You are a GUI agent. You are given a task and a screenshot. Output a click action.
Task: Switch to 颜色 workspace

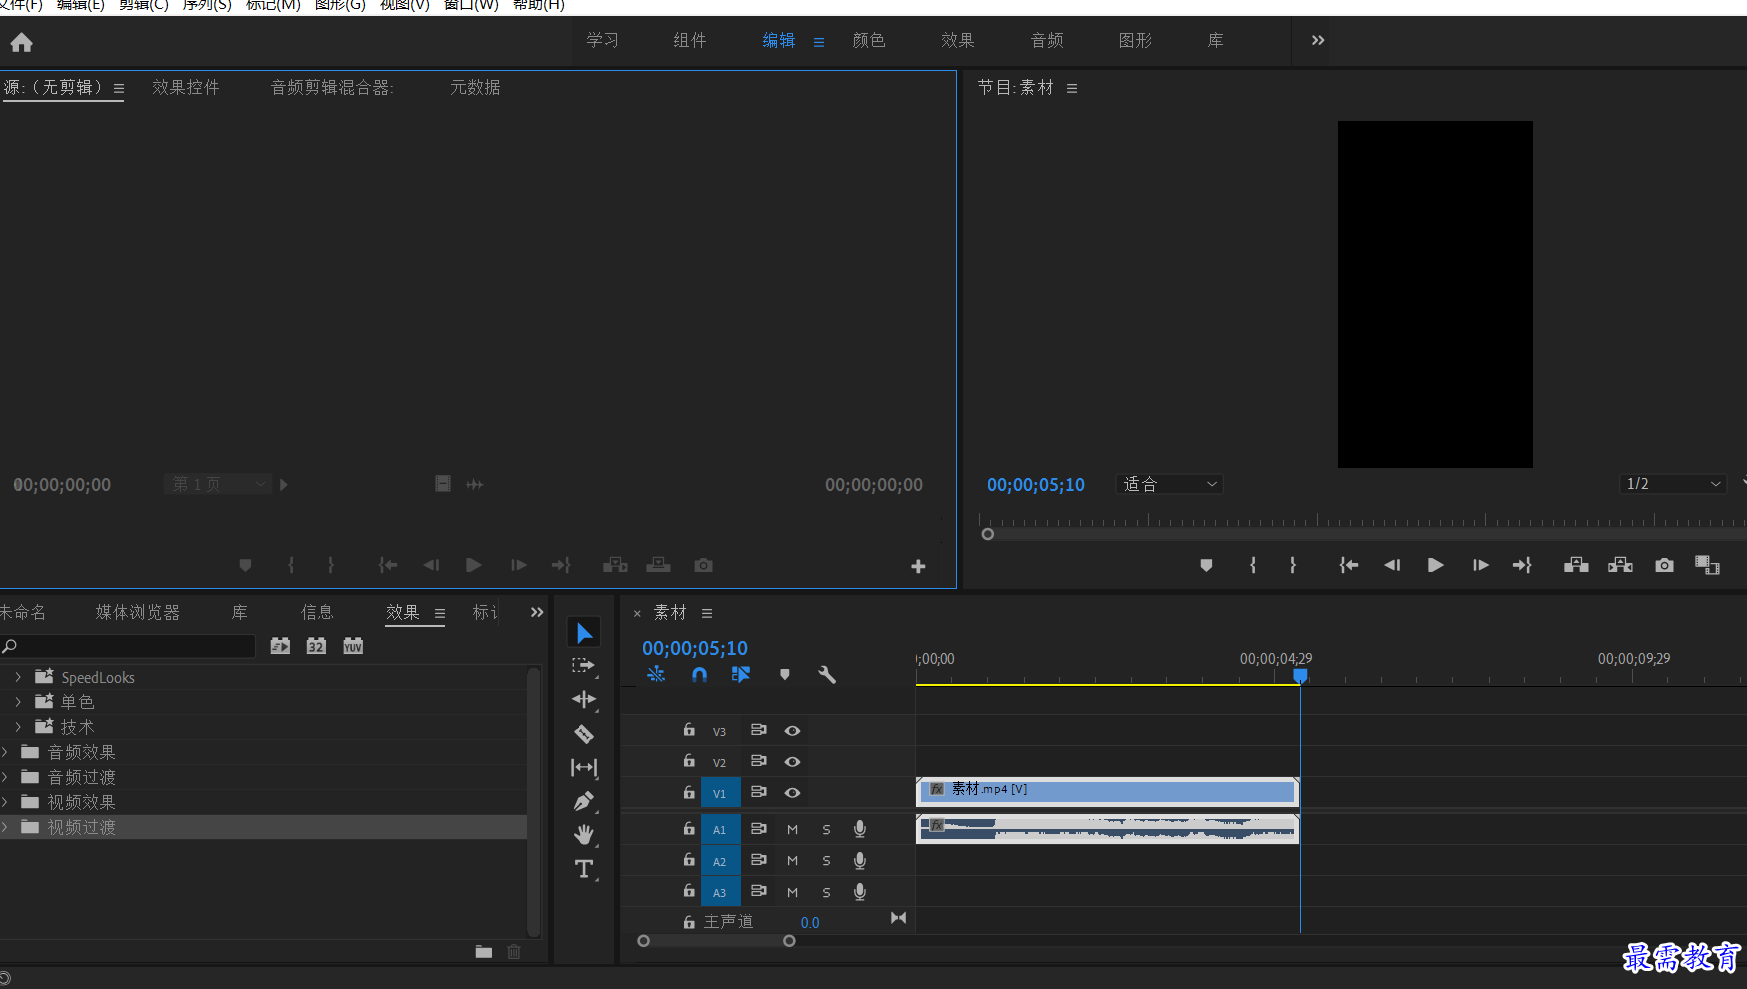coord(869,40)
